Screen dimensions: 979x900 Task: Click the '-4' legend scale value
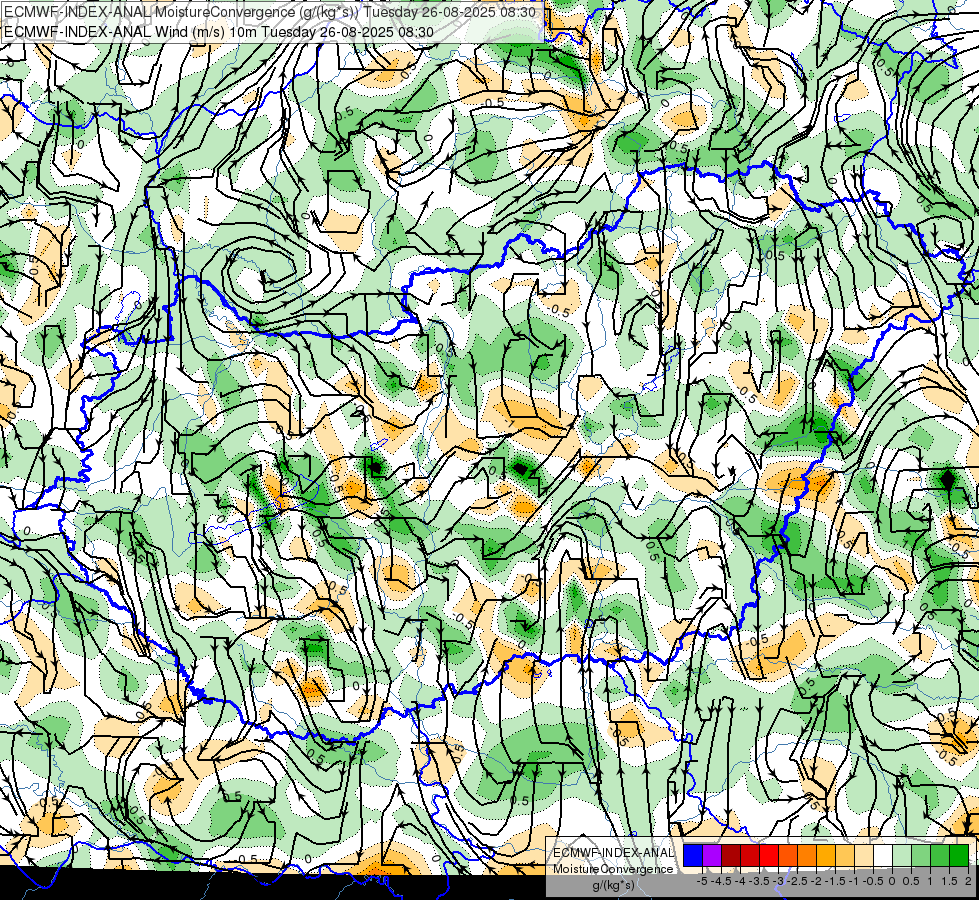740,881
